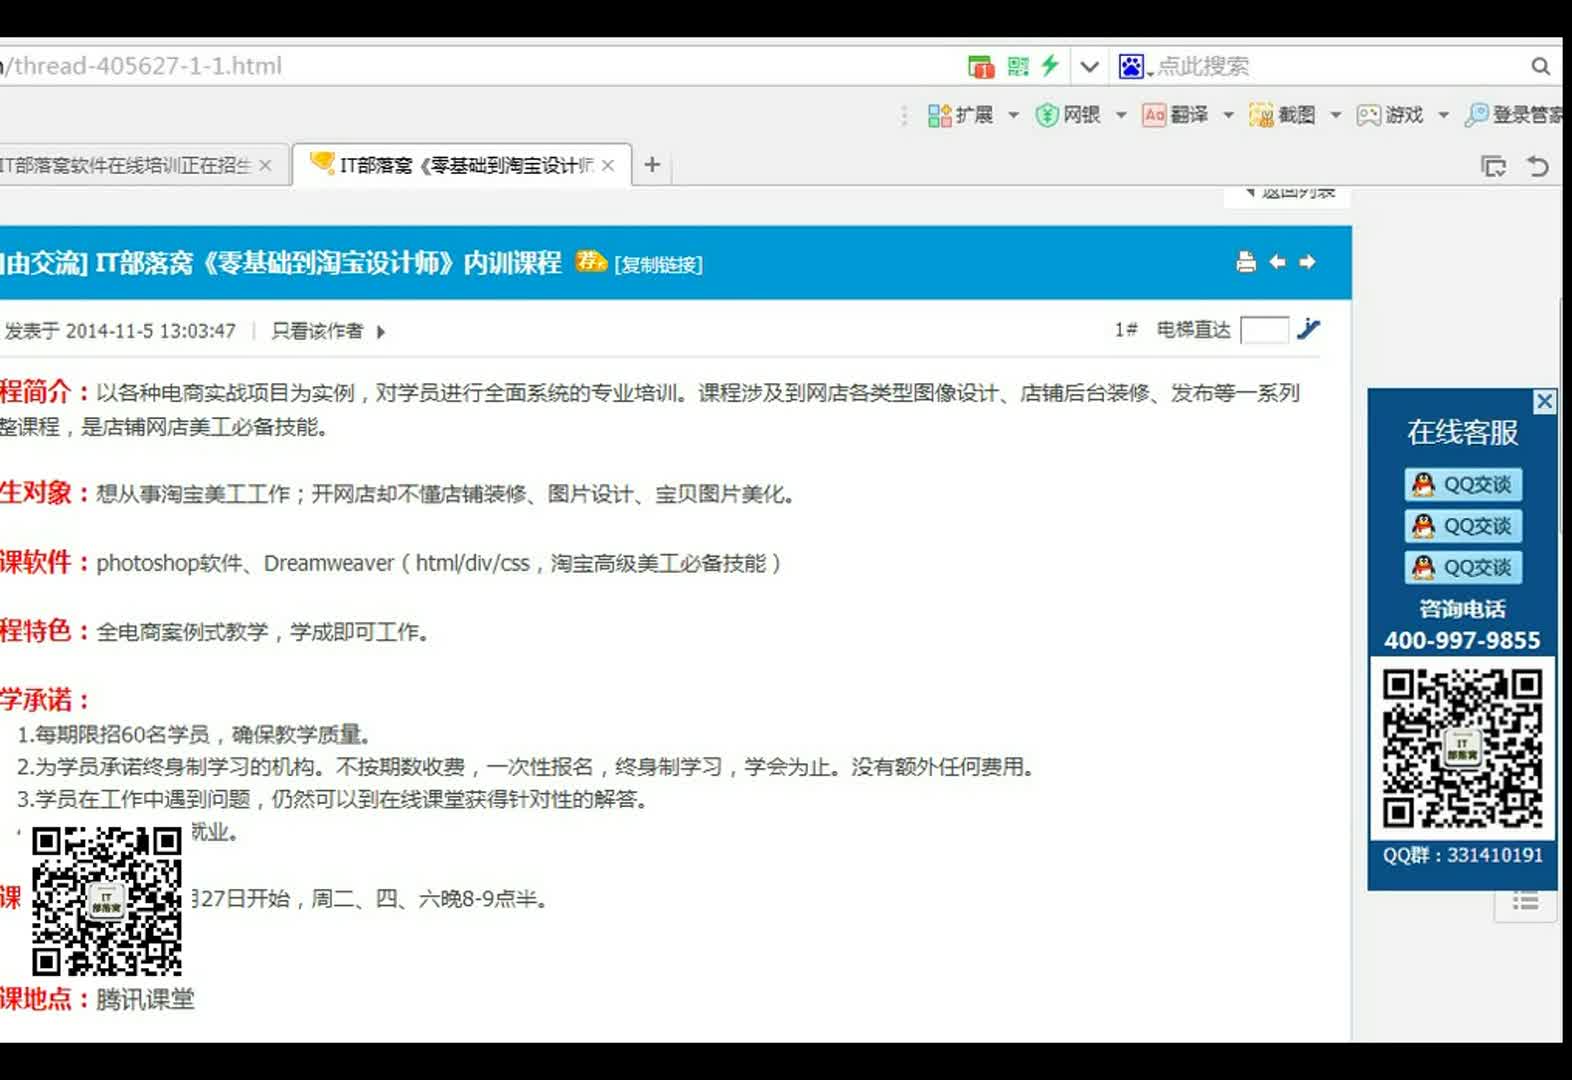Click the page URL thread-405627-1-1.html

(x=148, y=66)
